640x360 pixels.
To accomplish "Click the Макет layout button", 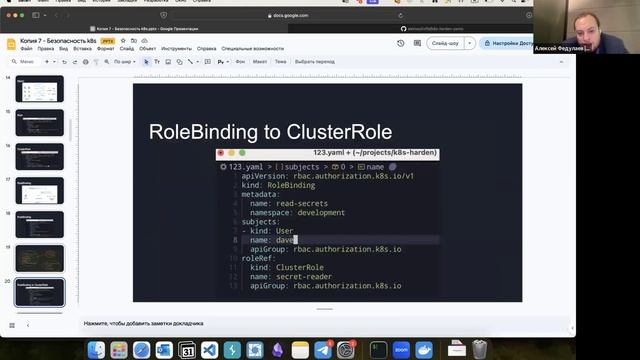I will coord(260,62).
